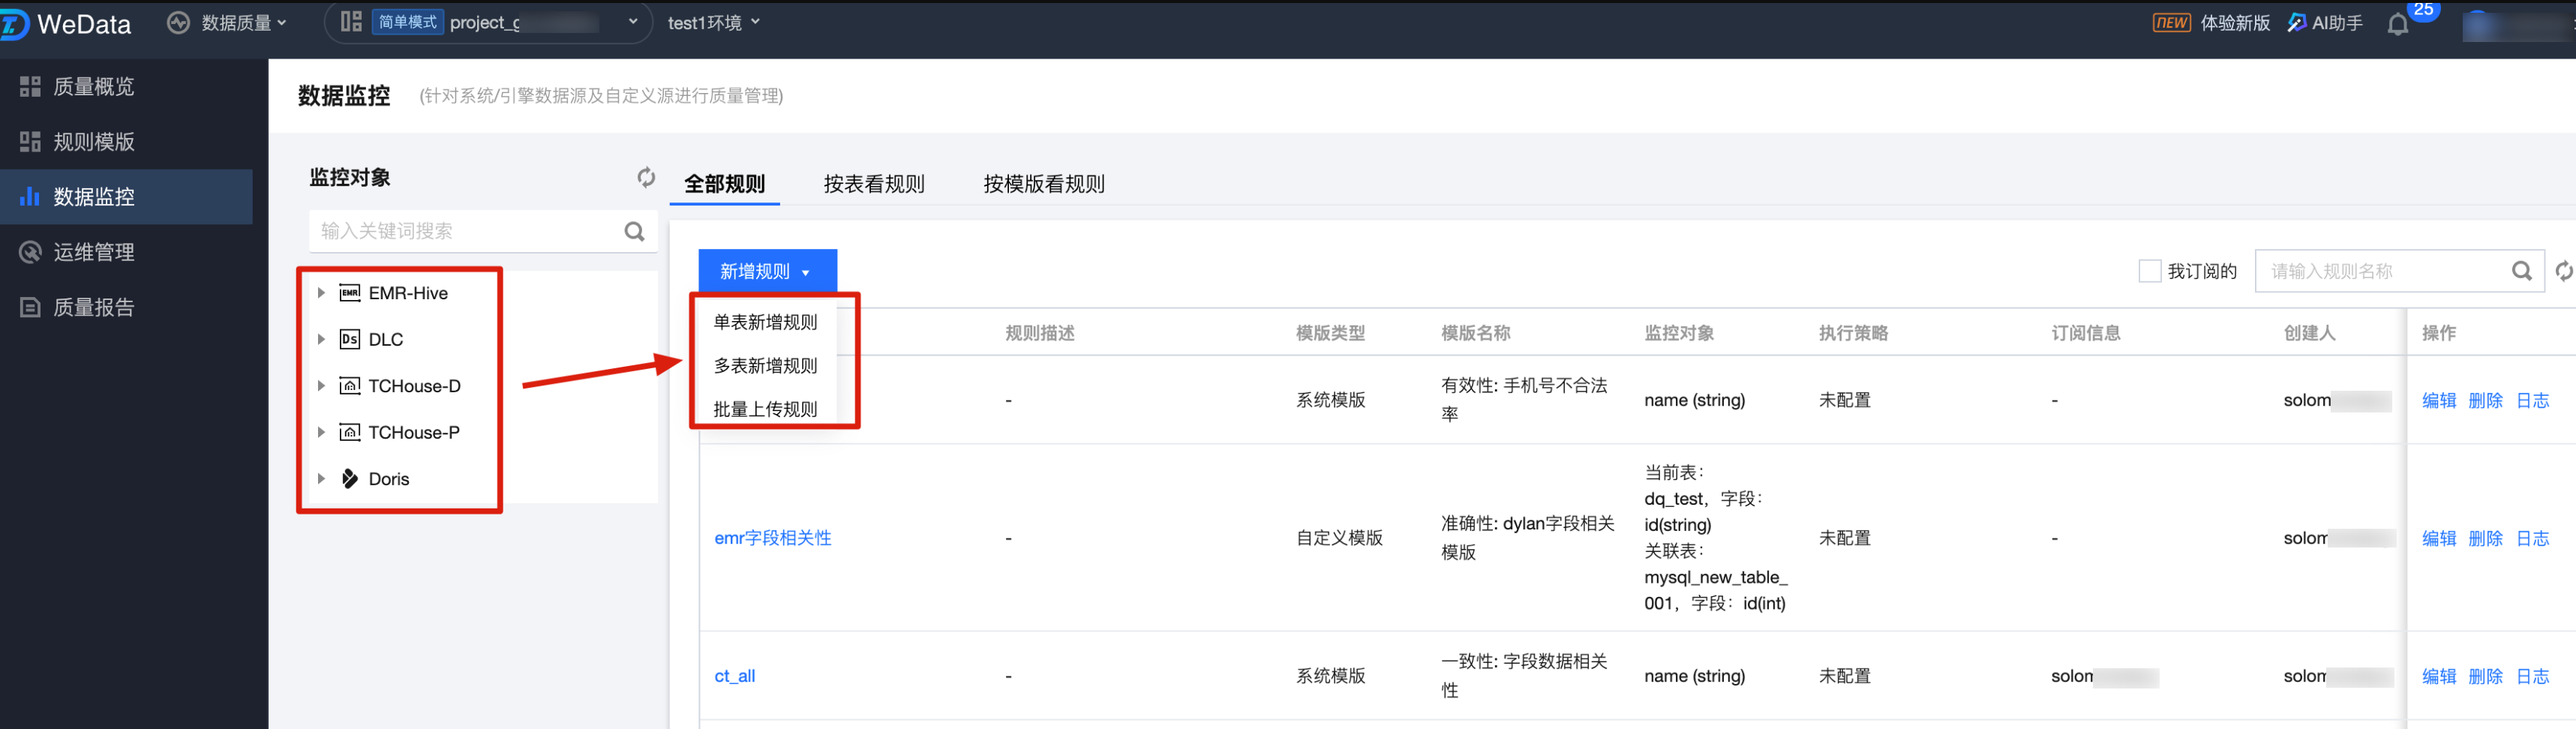Enable the 我订阅的 checkbox

coord(2149,271)
